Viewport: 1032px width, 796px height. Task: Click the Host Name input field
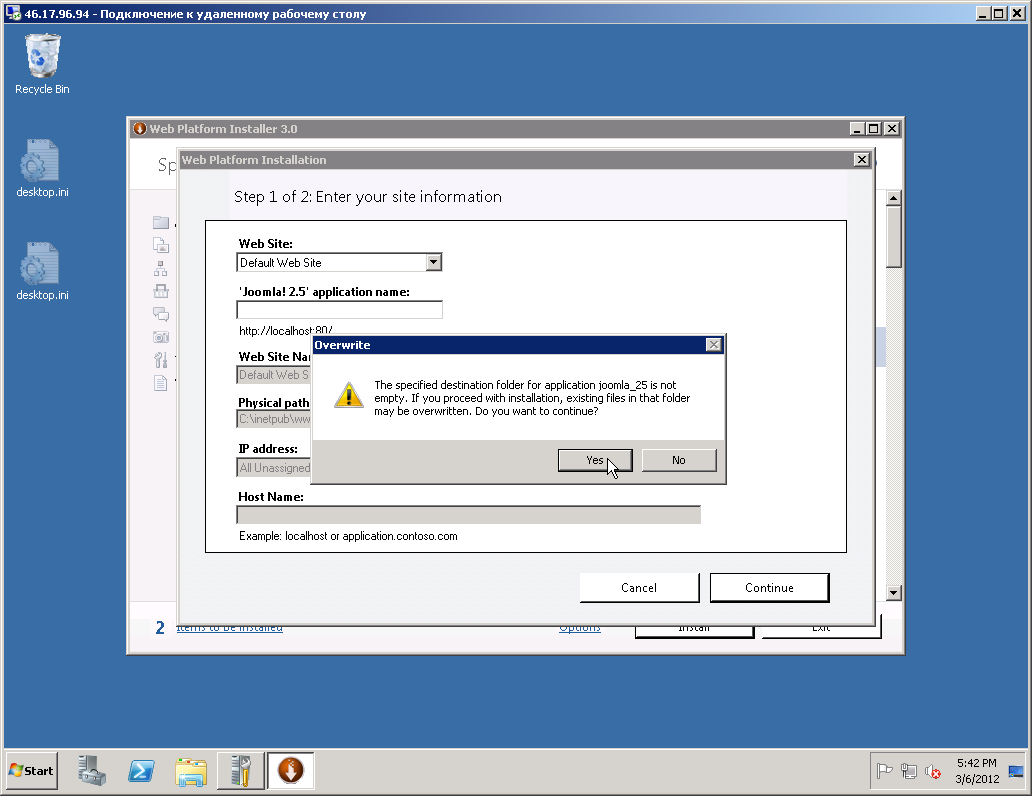coord(469,515)
